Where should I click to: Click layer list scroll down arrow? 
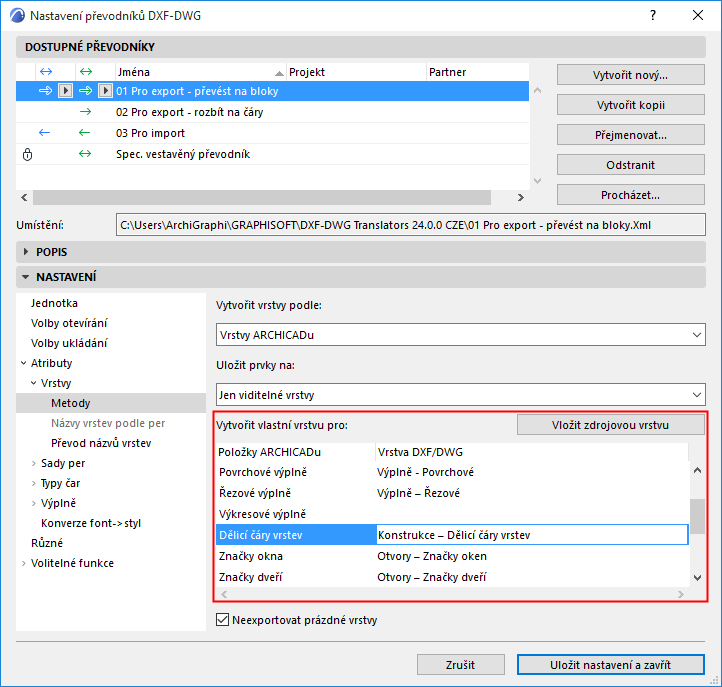(698, 577)
